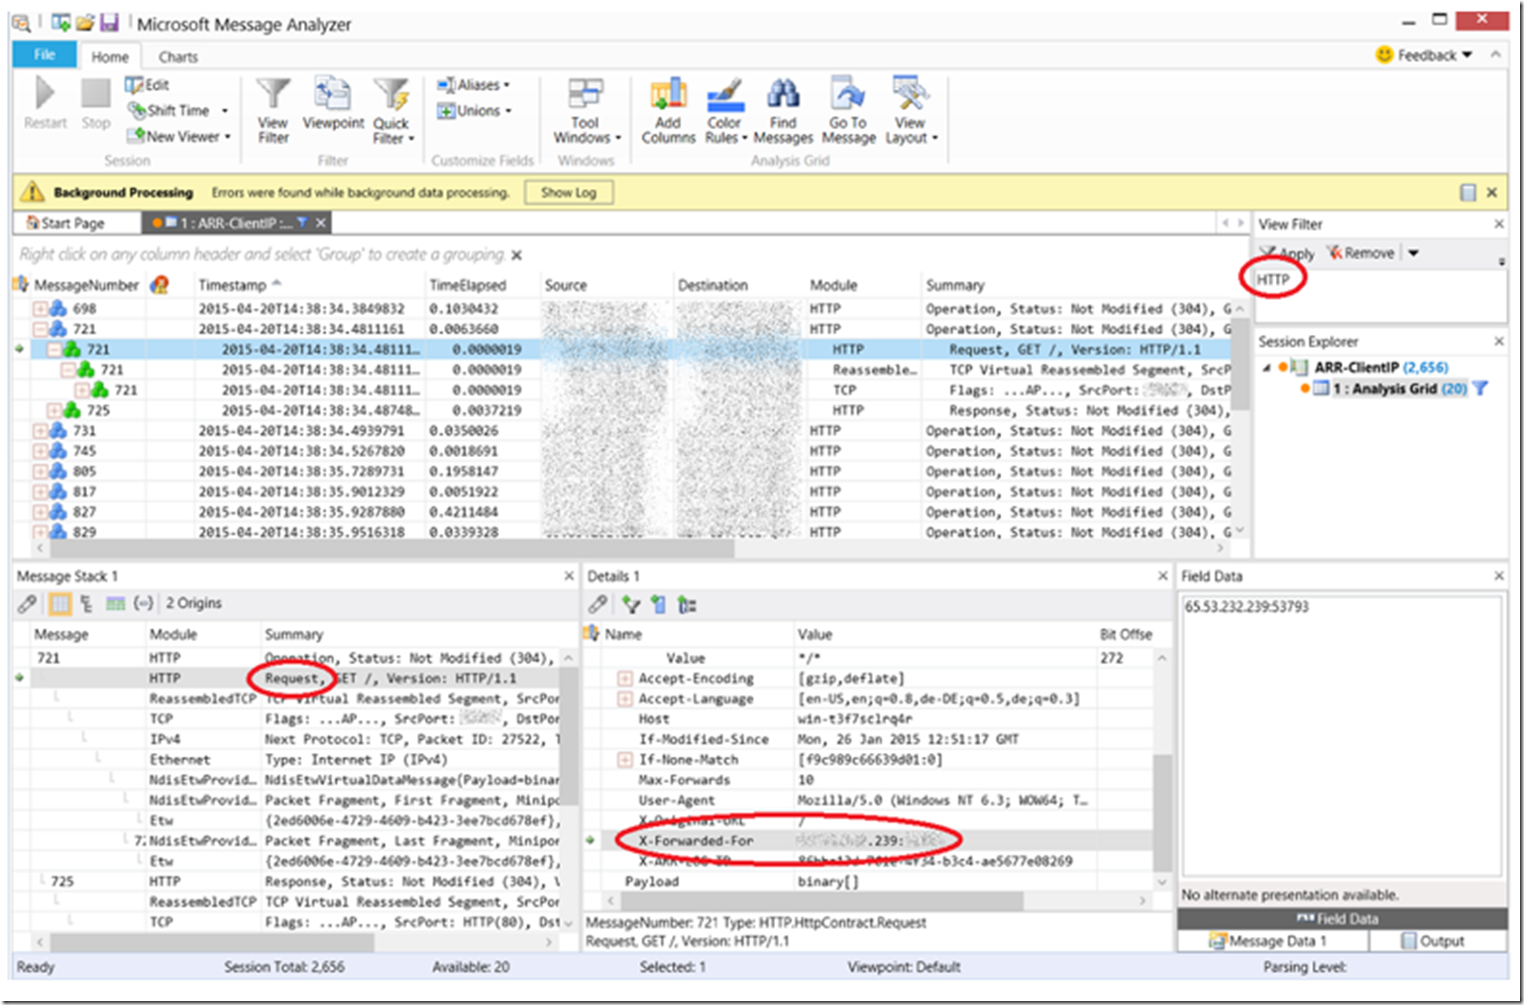Expand message row 698
The image size is (1524, 1005).
[x=41, y=308]
